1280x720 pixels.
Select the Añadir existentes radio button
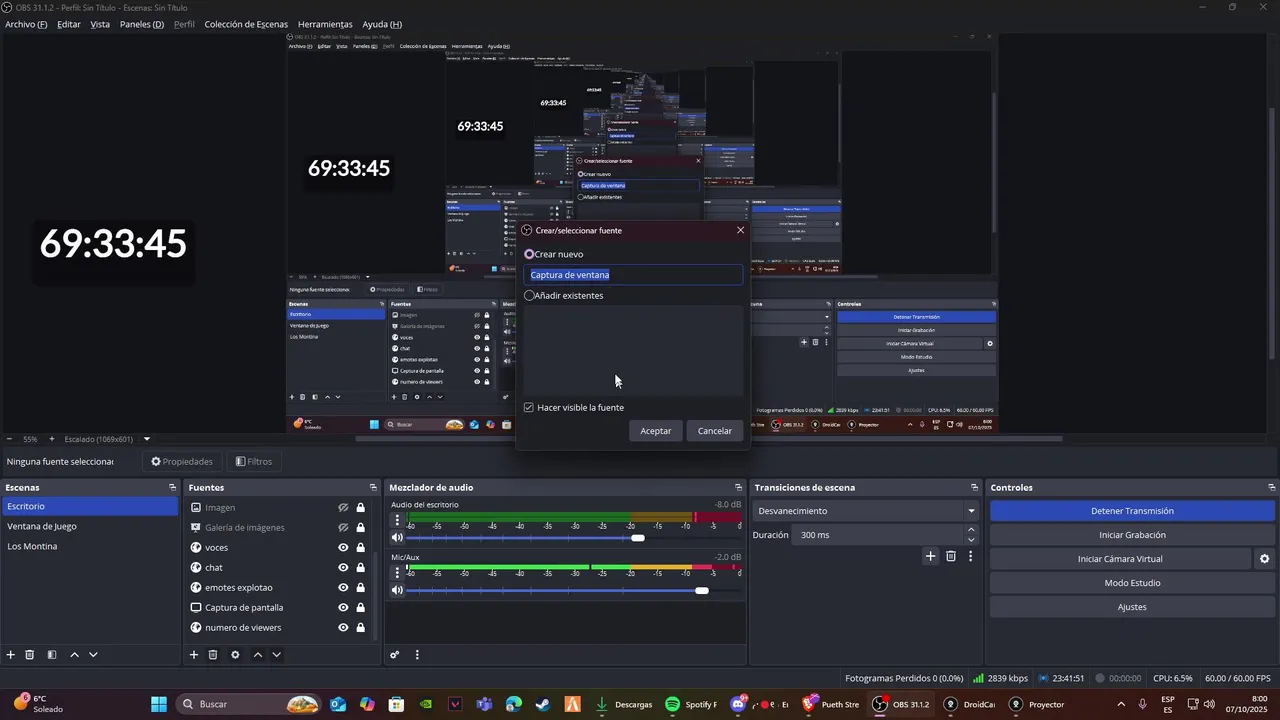tap(529, 295)
